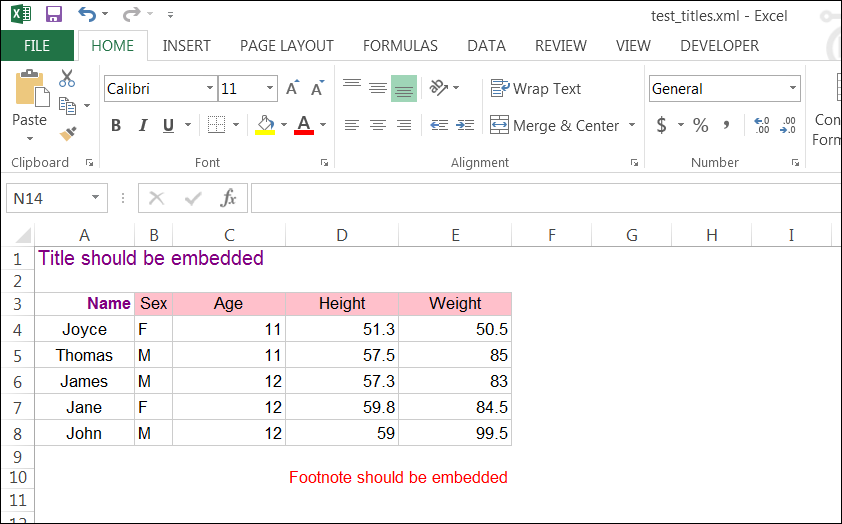Image resolution: width=842 pixels, height=524 pixels.
Task: Open the Name Box dropdown arrow
Action: click(x=95, y=198)
